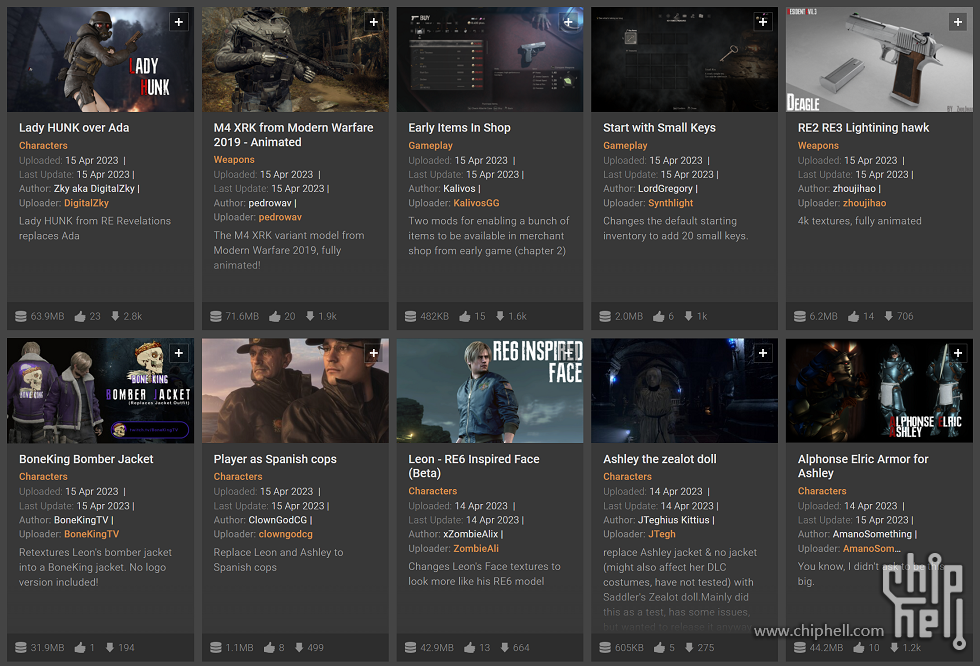Click the plus icon on M4 XRK thumbnail
980x666 pixels.
[374, 22]
